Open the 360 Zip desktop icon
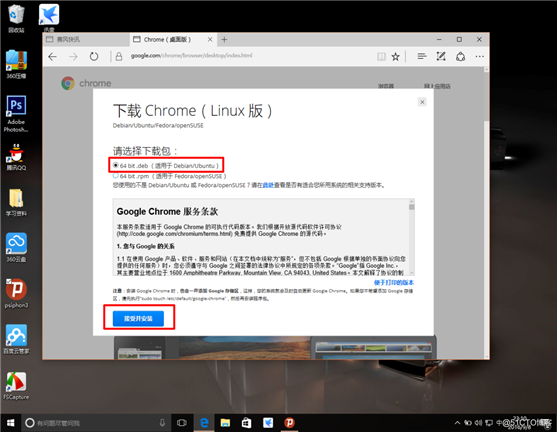The width and height of the screenshot is (557, 432). click(16, 64)
